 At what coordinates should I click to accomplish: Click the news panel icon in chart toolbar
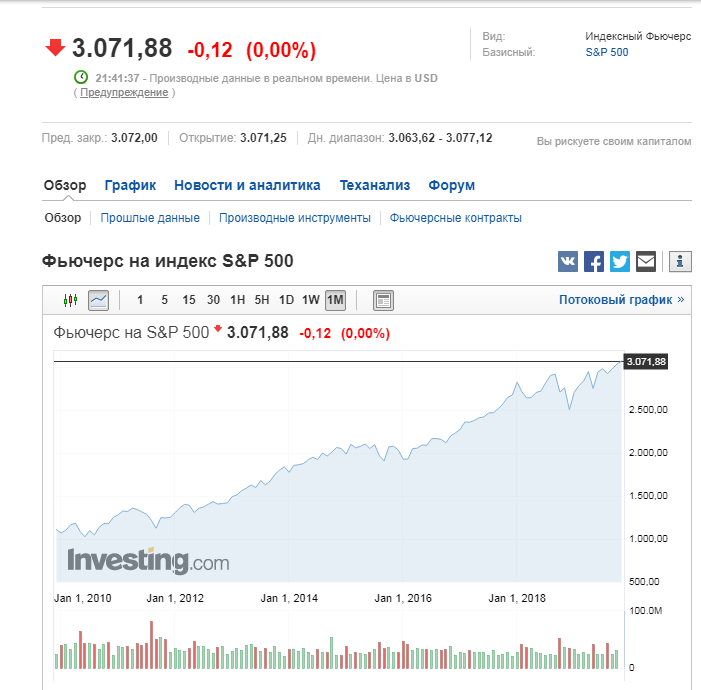point(383,299)
